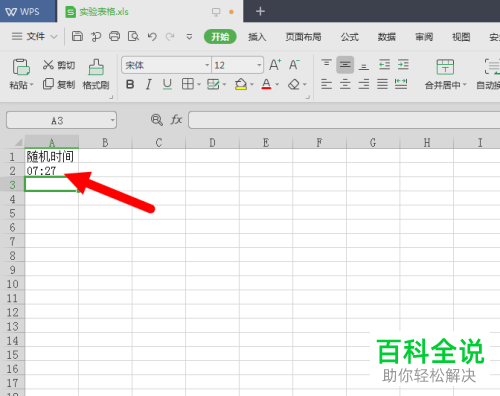Expand the Paste options arrow
This screenshot has width=500, height=396.
[x=32, y=85]
